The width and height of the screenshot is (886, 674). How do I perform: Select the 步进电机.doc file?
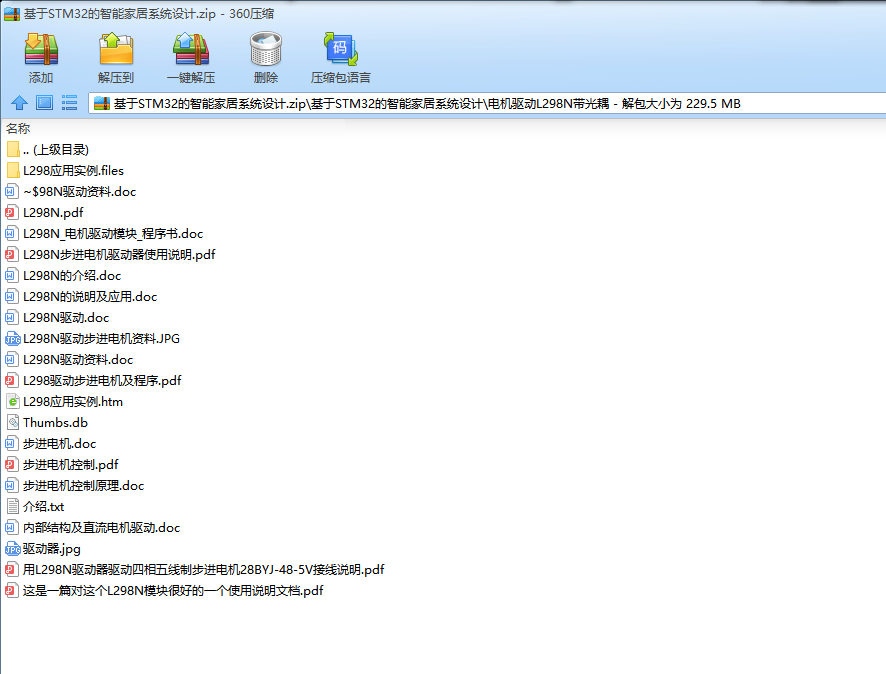click(51, 443)
